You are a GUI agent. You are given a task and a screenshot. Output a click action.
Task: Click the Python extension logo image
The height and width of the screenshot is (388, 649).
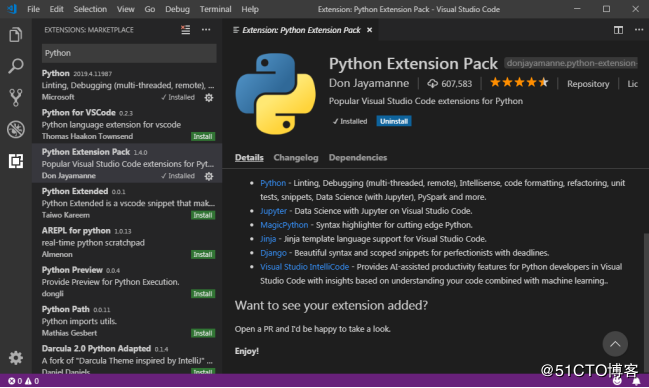(x=276, y=94)
